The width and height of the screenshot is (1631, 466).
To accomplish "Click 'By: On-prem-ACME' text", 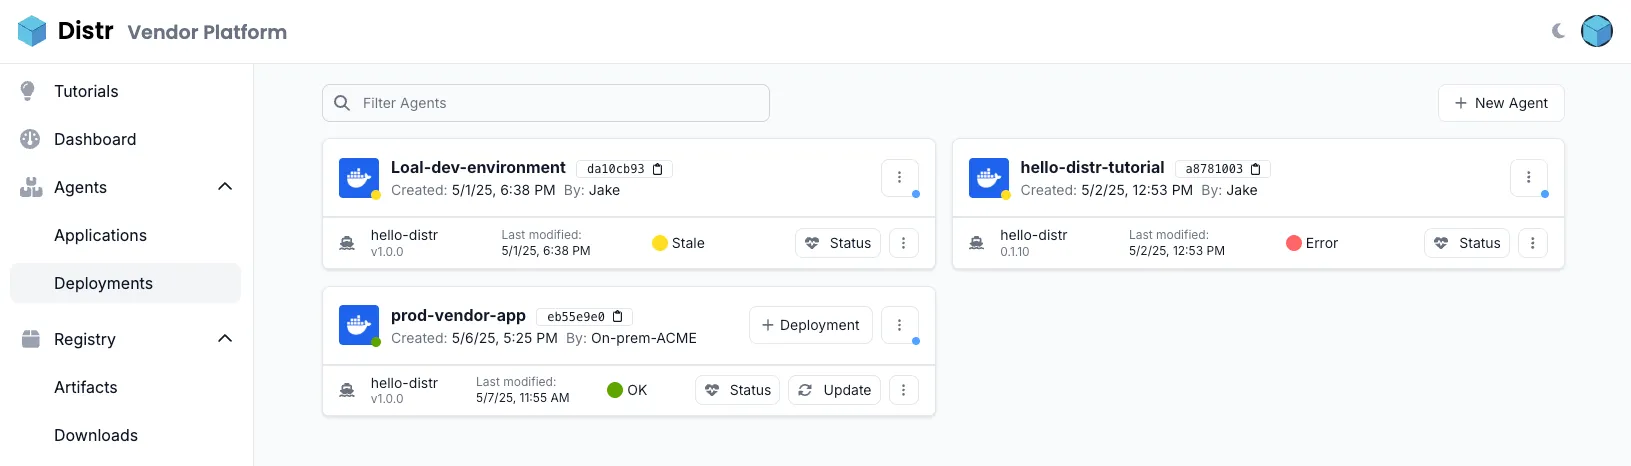I will click(631, 338).
